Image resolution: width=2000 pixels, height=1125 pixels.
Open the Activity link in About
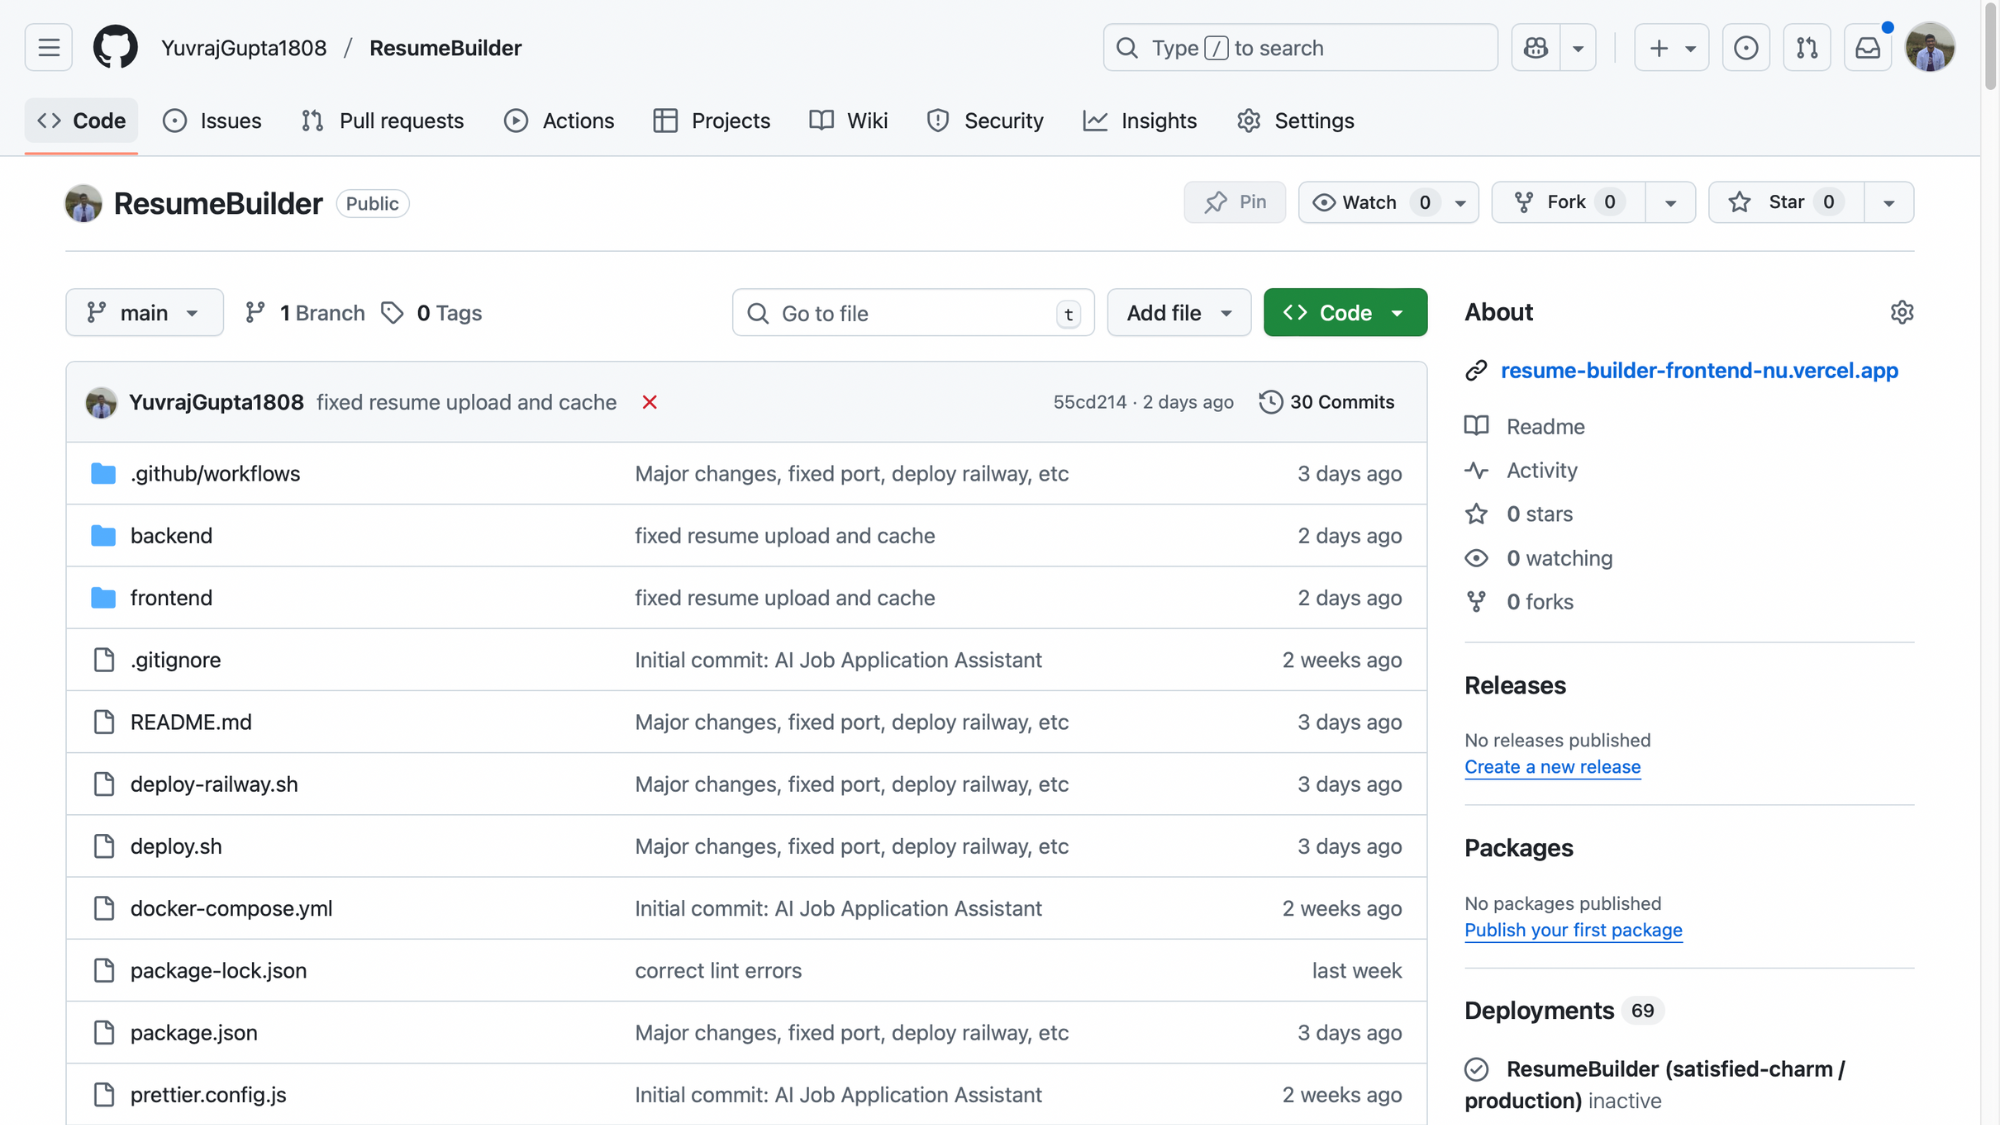click(1541, 470)
